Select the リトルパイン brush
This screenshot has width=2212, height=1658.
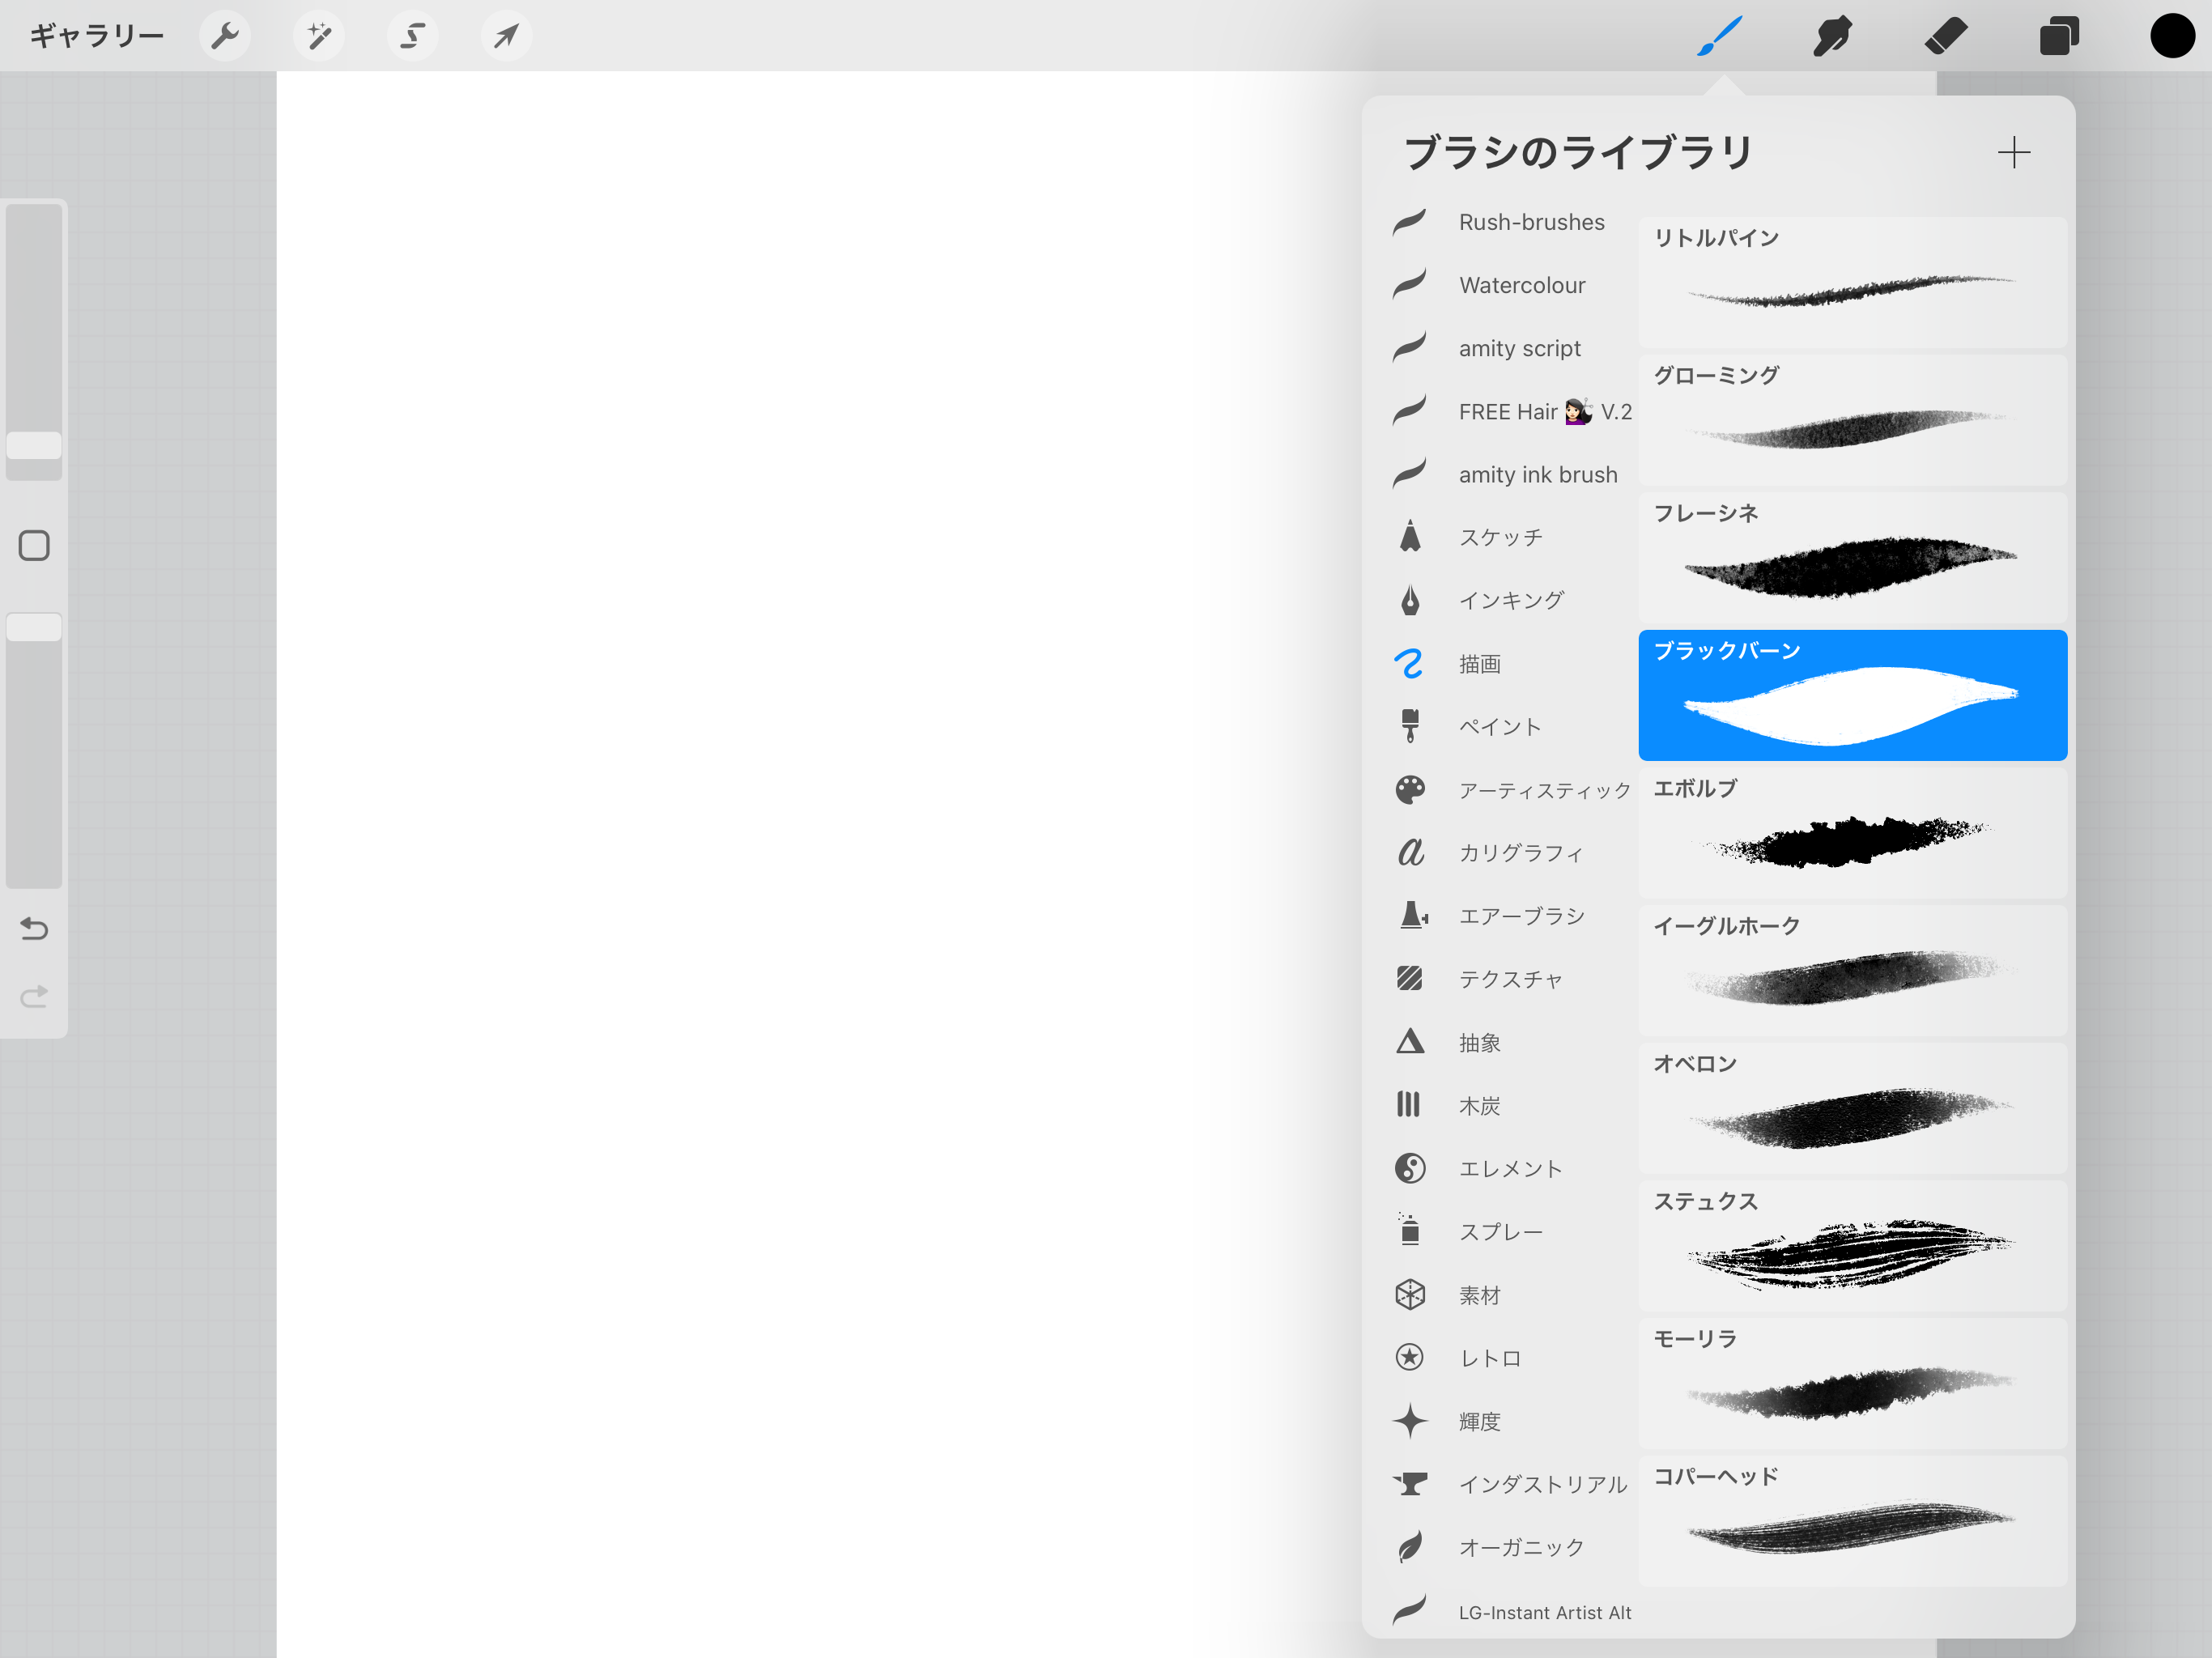pos(1852,282)
